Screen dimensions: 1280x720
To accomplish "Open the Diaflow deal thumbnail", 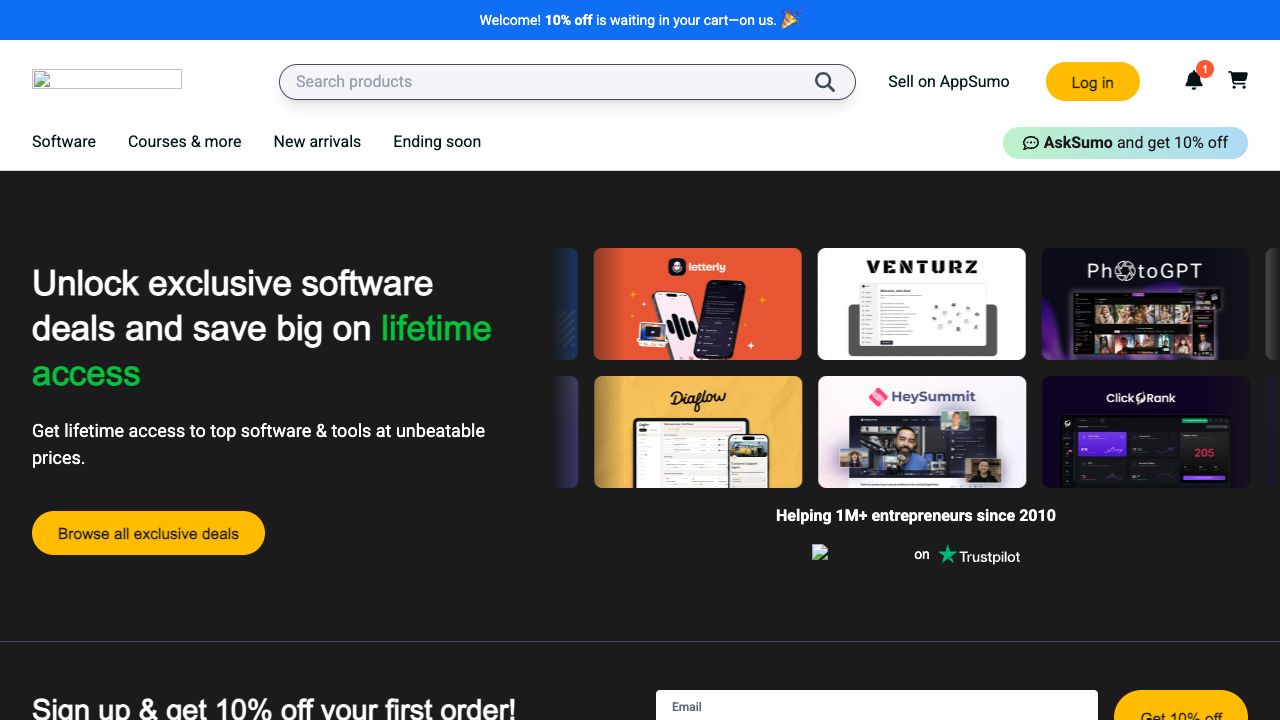I will tap(698, 432).
